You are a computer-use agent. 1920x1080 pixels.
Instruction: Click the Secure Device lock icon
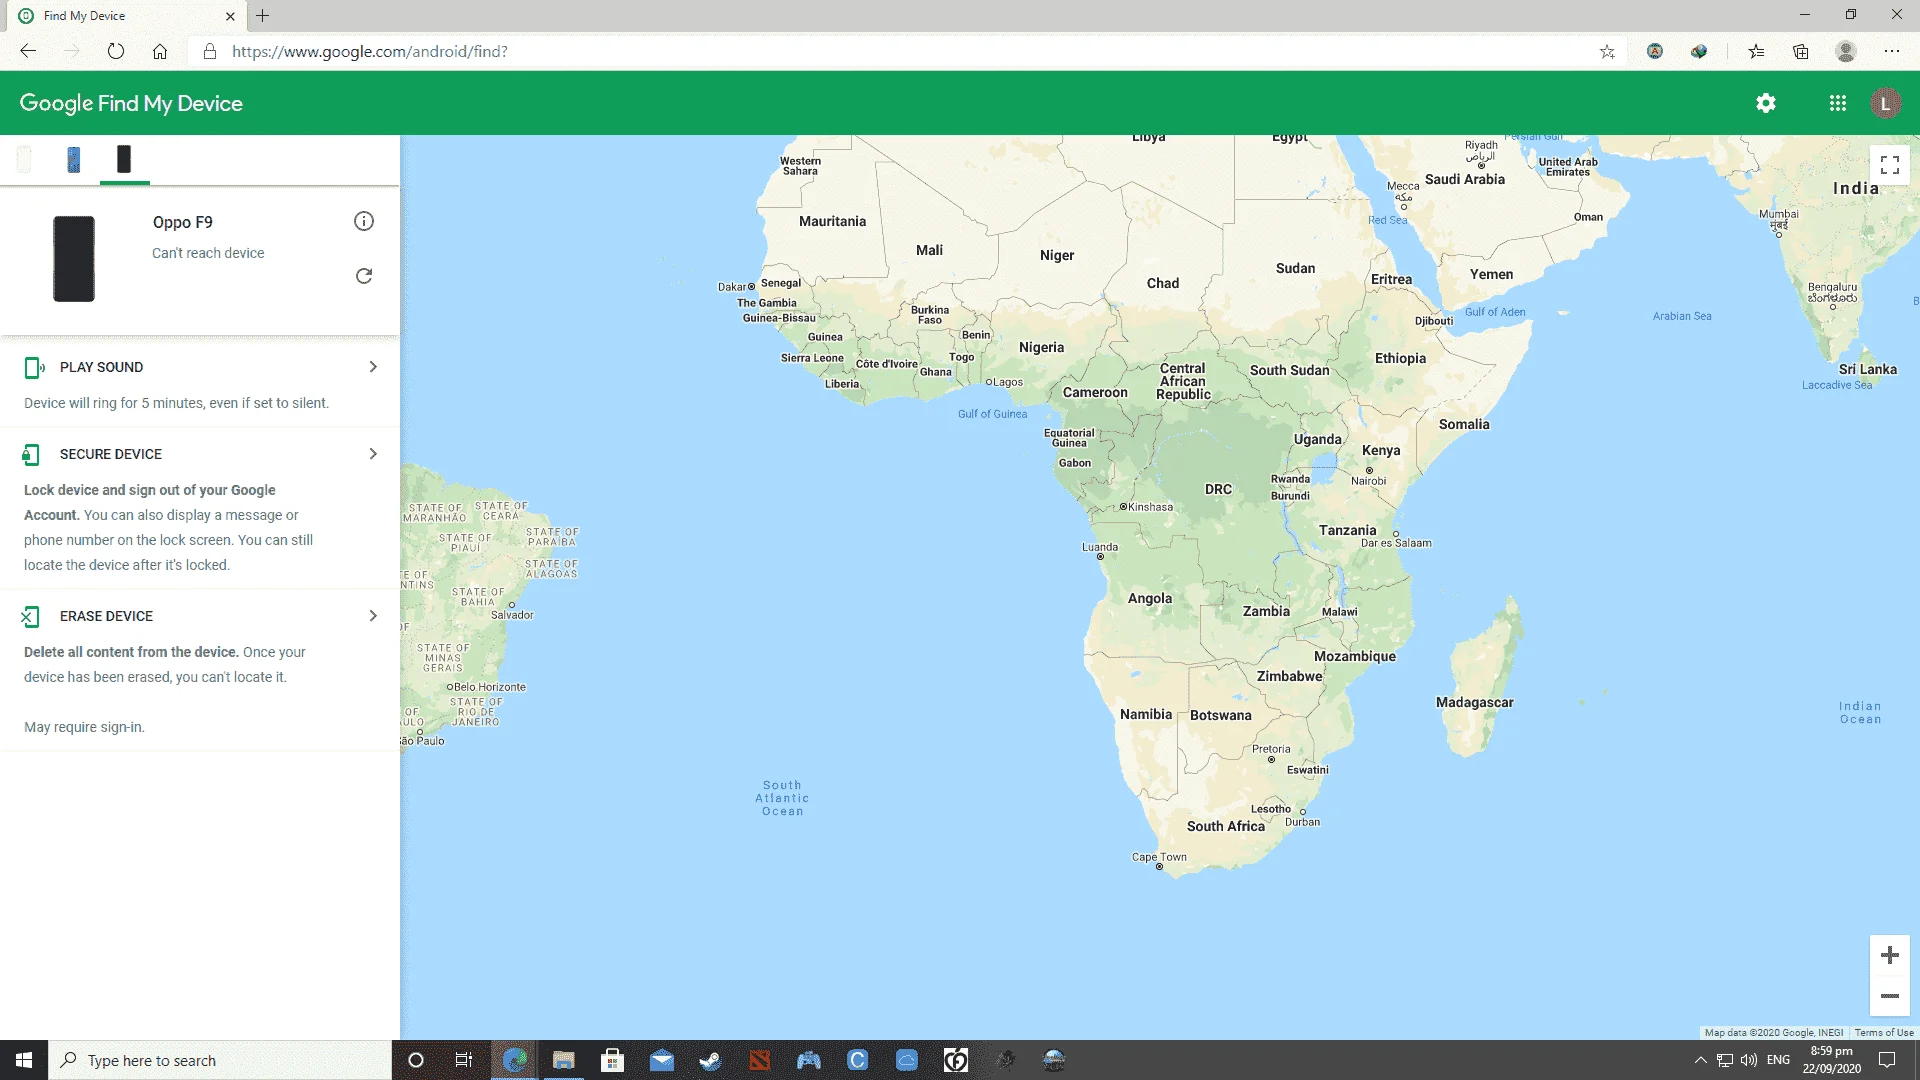(31, 455)
